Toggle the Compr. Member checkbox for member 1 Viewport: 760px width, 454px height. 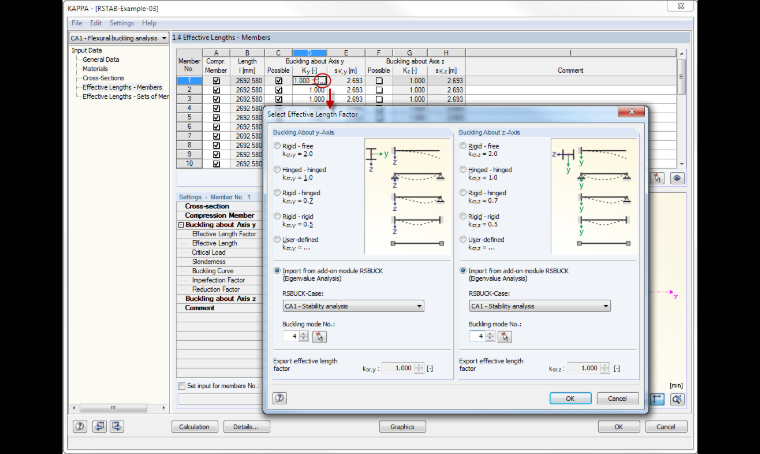pos(216,81)
